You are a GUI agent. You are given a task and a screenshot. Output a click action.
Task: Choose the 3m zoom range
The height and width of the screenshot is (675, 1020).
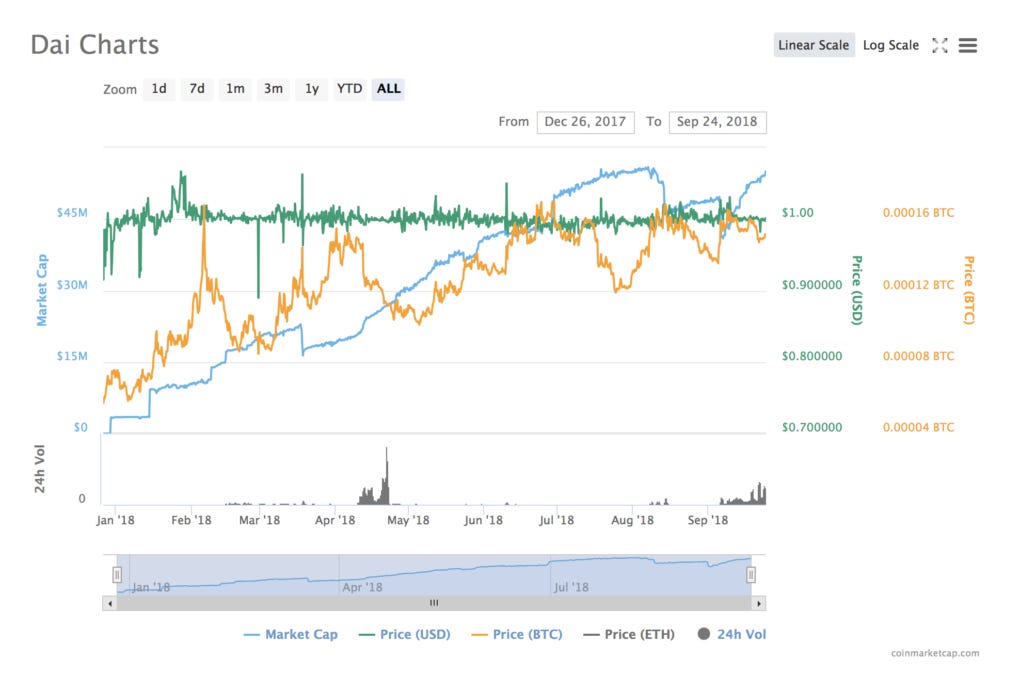point(273,89)
